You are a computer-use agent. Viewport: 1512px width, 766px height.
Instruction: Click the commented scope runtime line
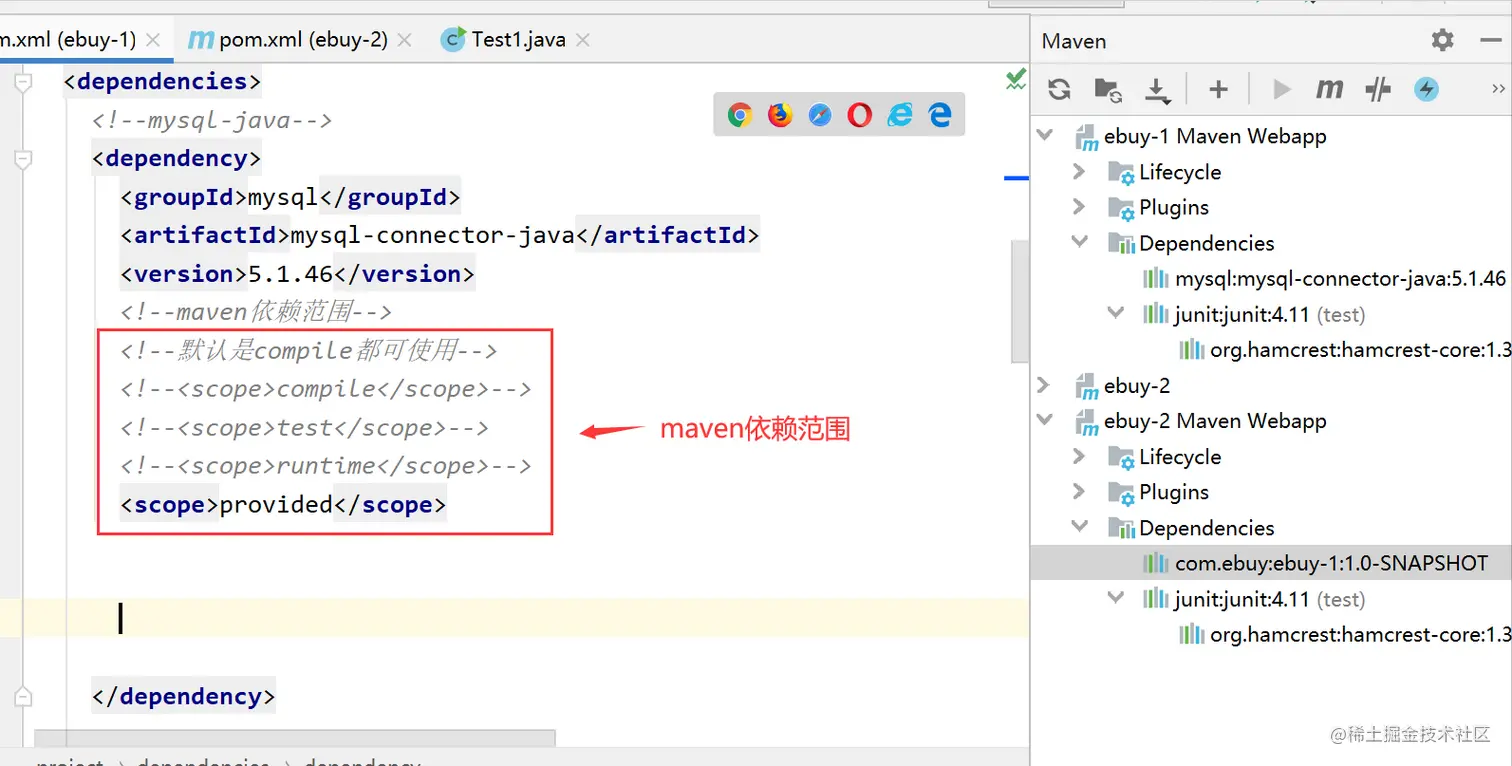326,466
